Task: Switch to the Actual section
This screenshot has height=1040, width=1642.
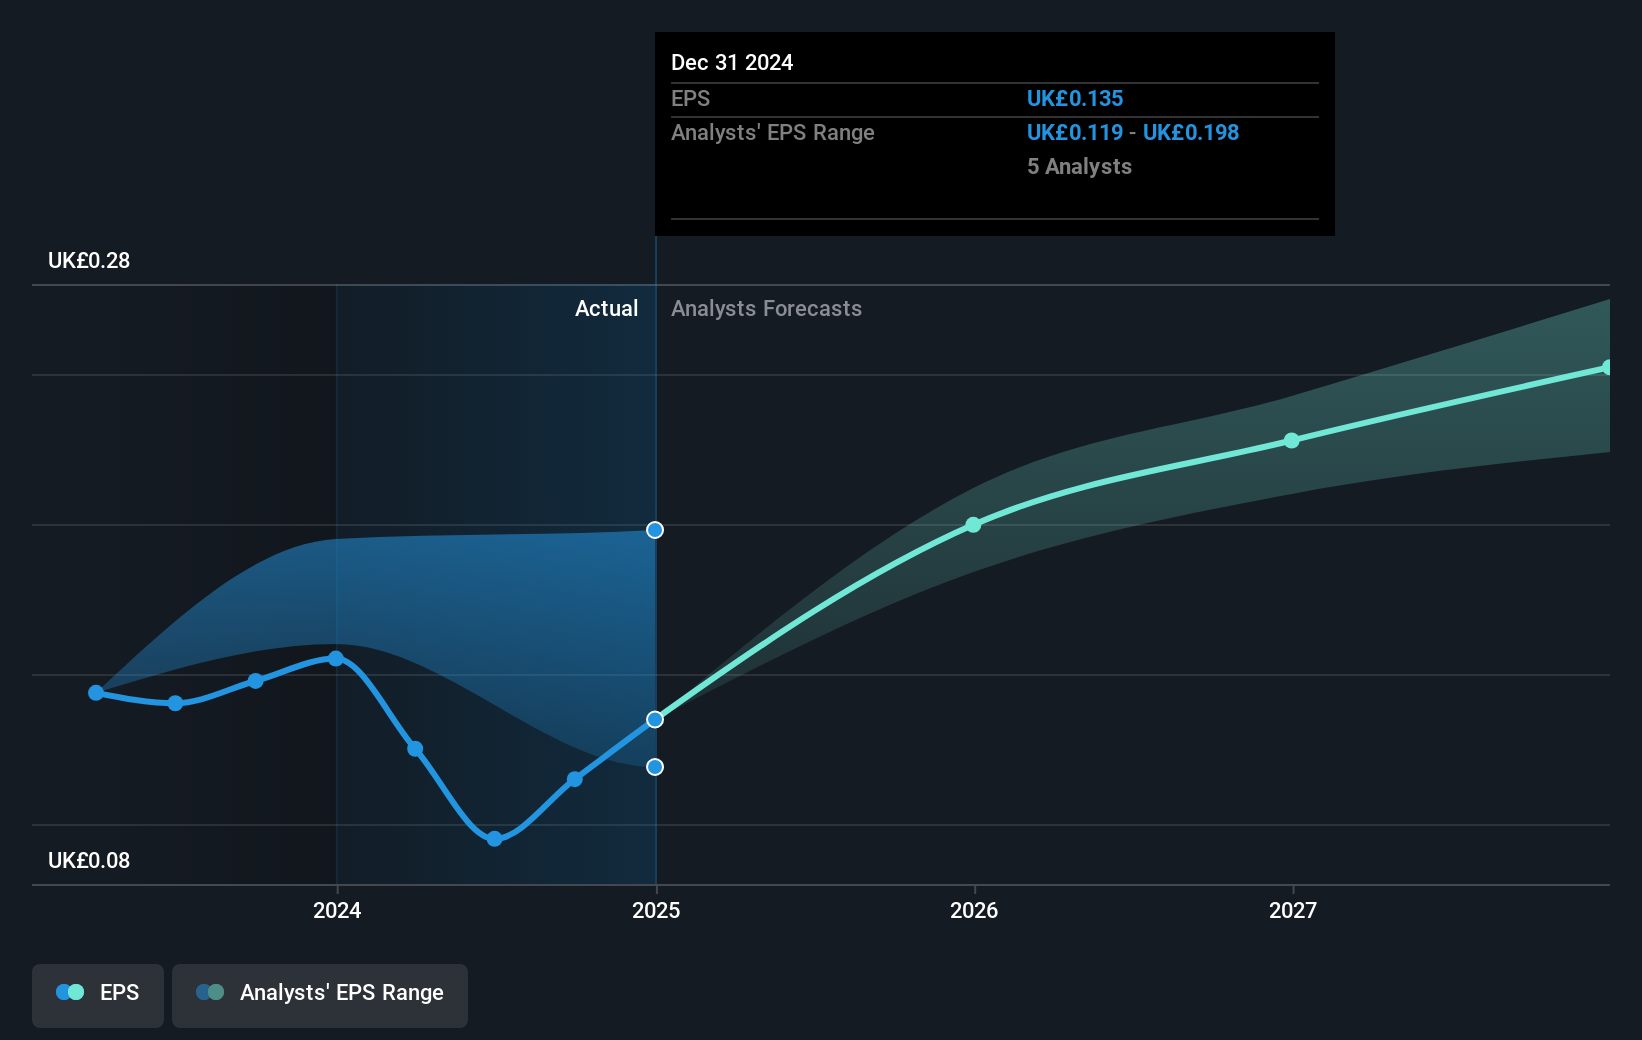Action: [x=606, y=308]
